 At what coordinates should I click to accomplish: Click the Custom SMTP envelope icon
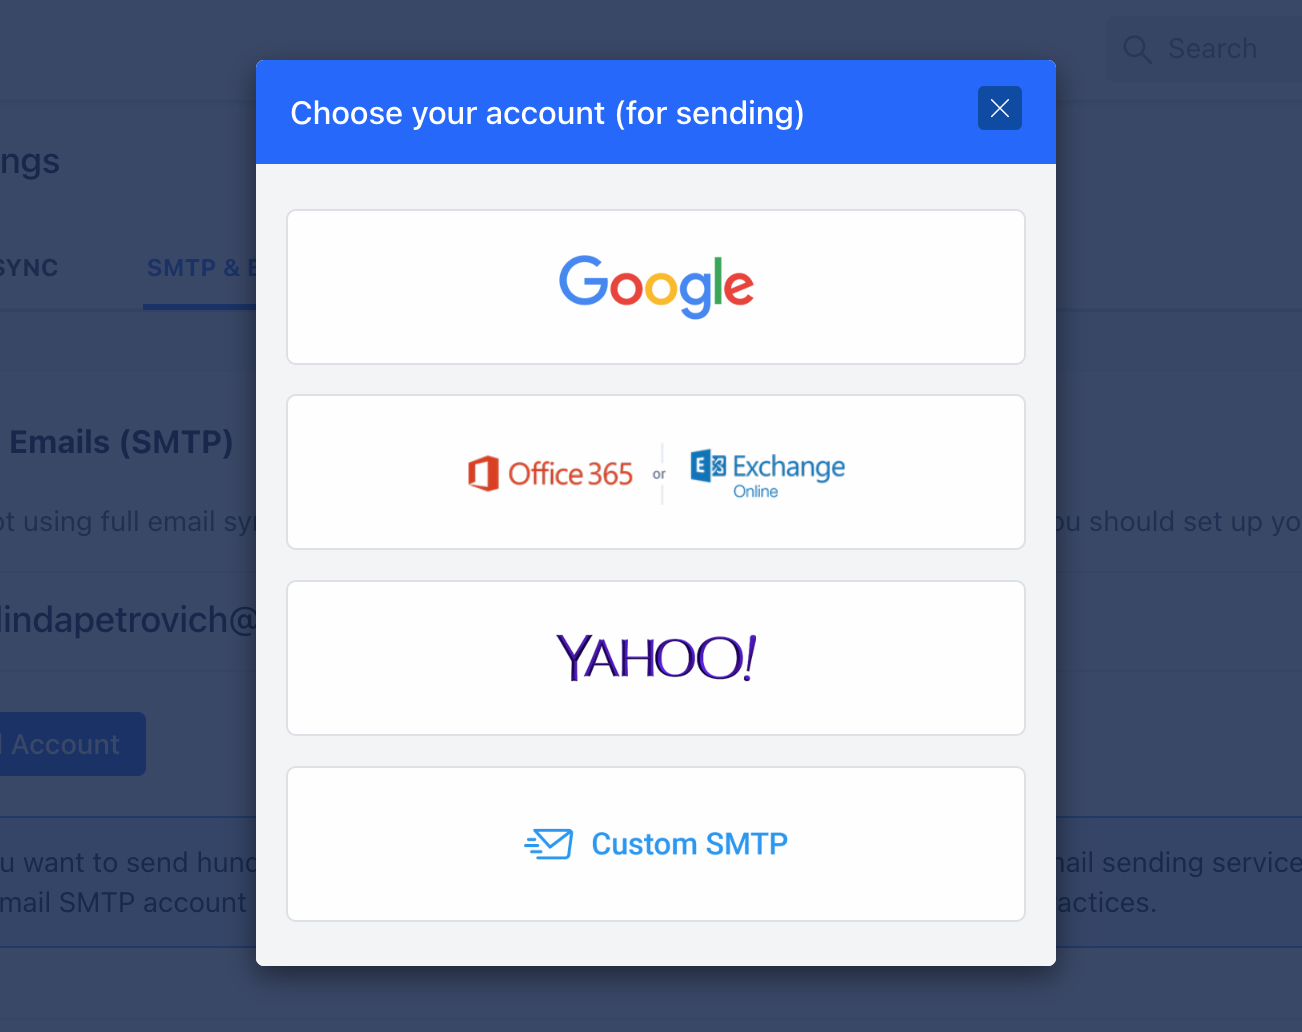point(548,844)
